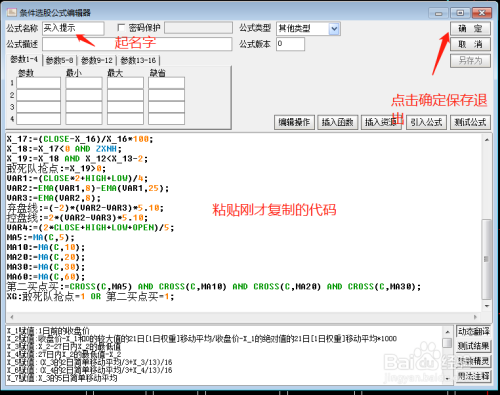Click parameter row 3 最大 field

125,107
